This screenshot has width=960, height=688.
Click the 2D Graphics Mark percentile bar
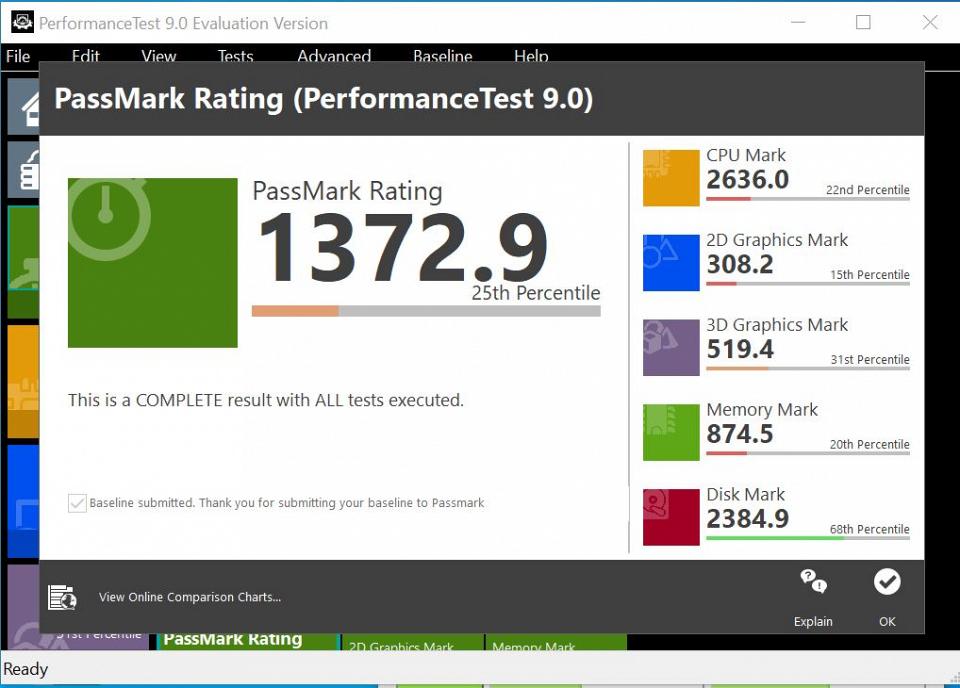click(808, 283)
